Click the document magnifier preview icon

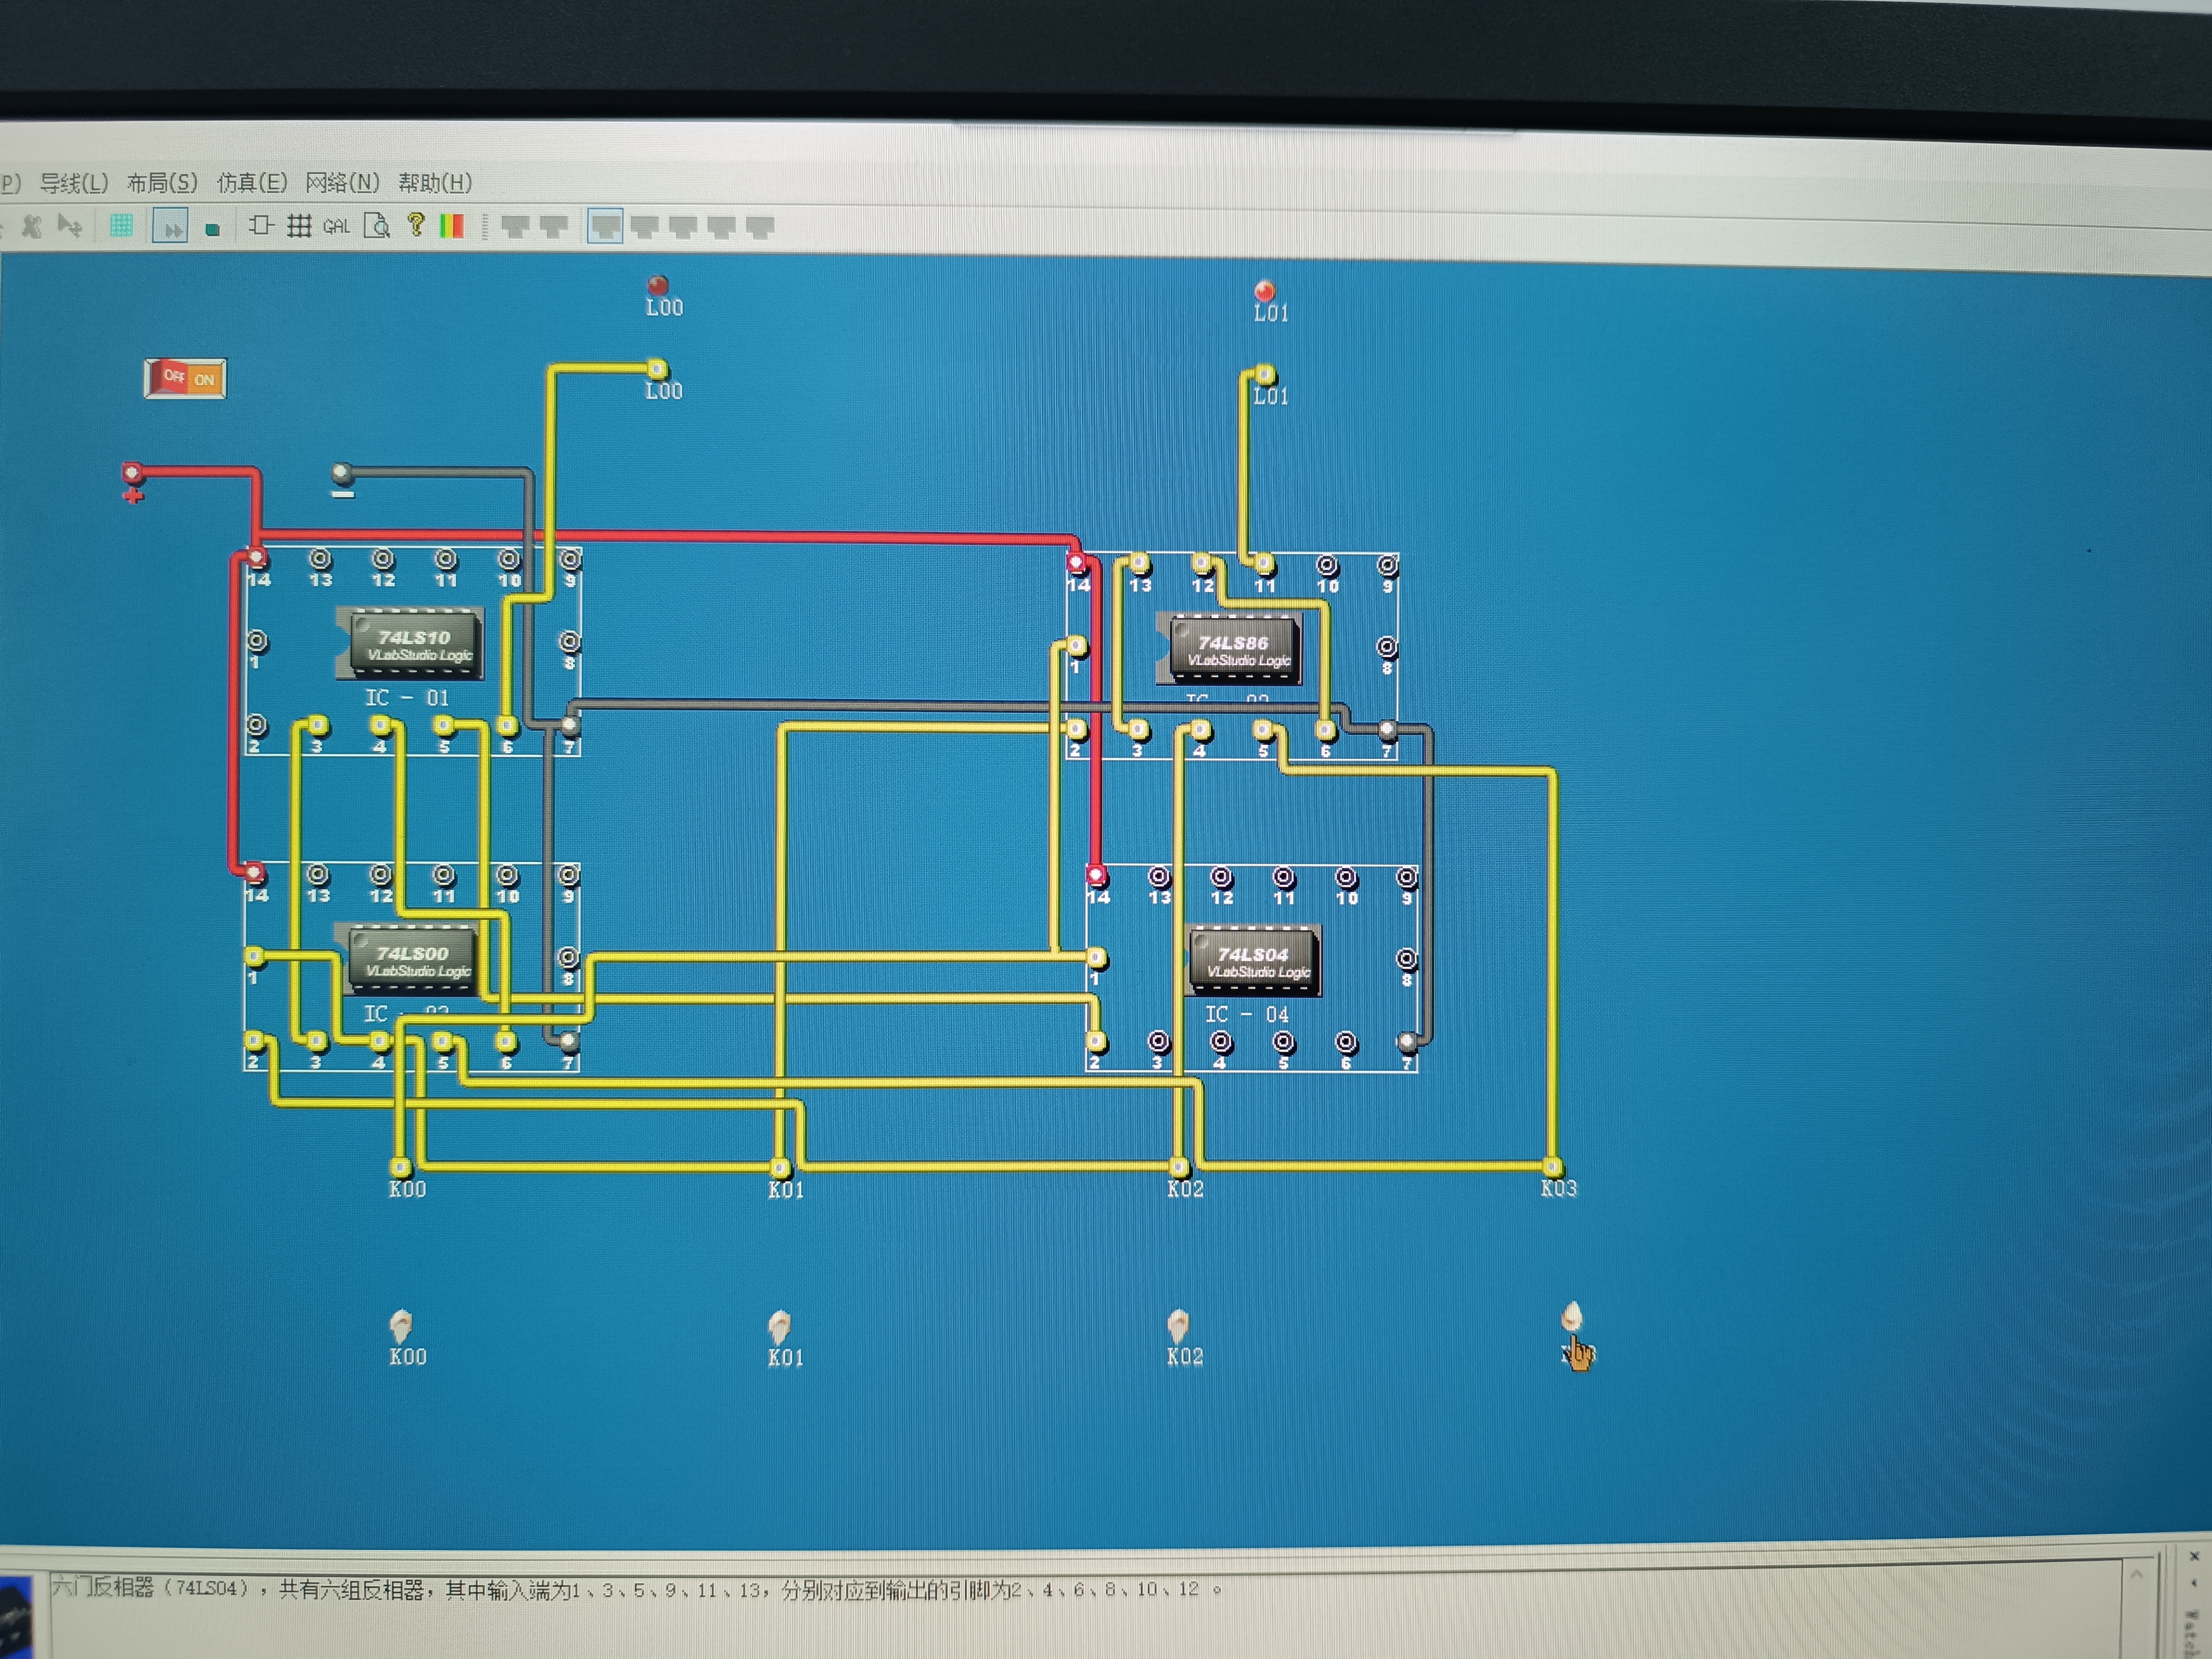(x=377, y=226)
